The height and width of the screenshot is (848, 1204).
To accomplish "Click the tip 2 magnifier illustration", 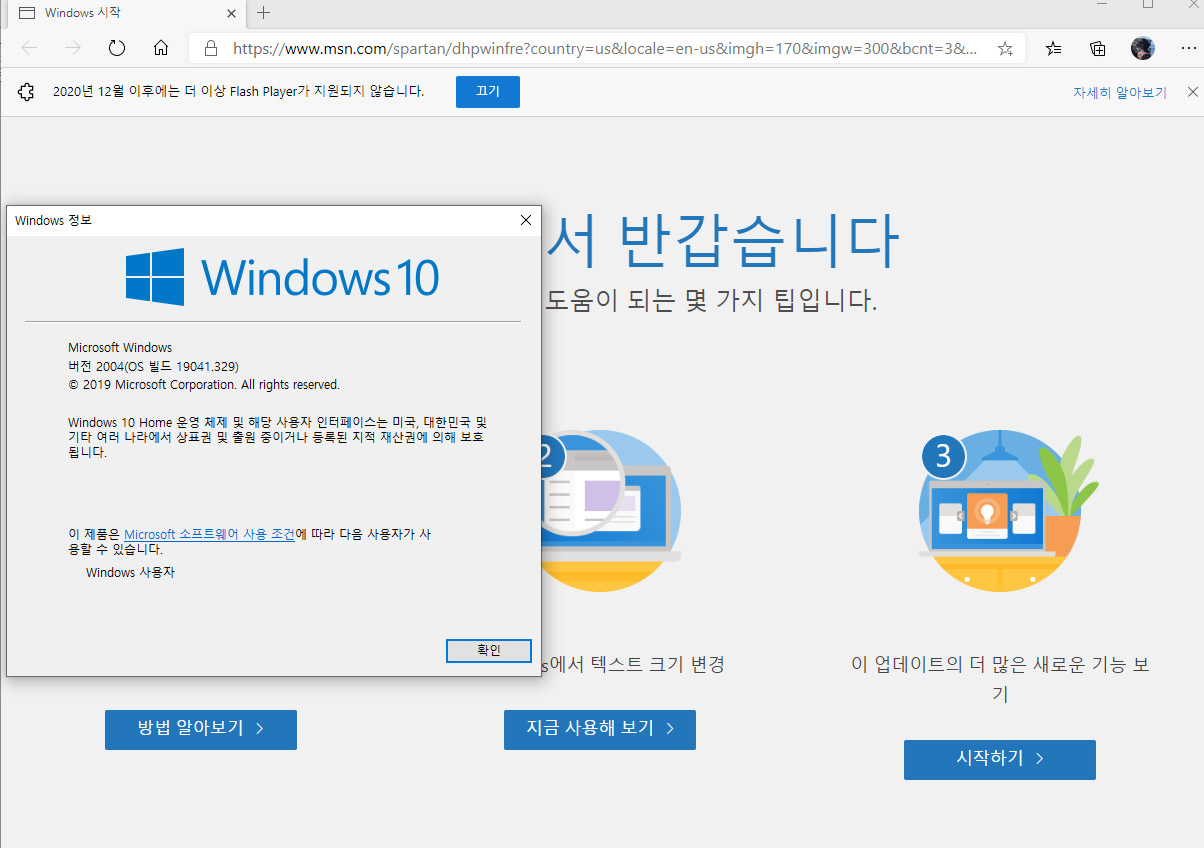I will 611,511.
